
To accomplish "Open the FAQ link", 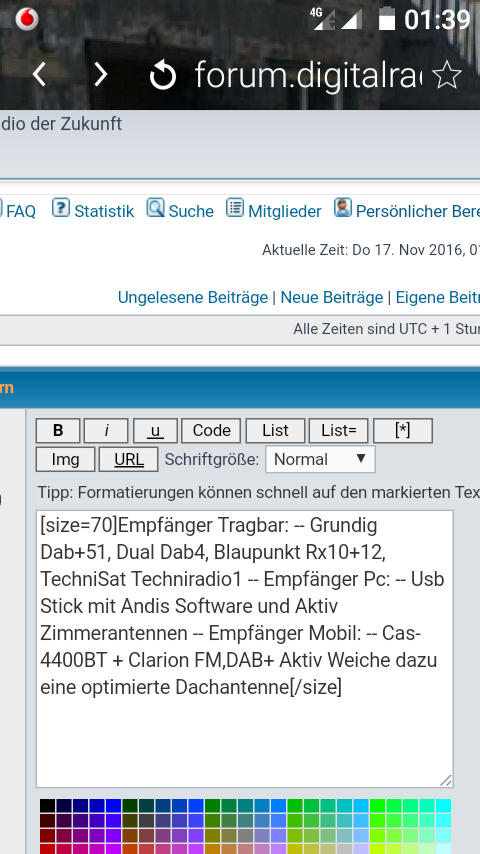I will click(x=20, y=211).
